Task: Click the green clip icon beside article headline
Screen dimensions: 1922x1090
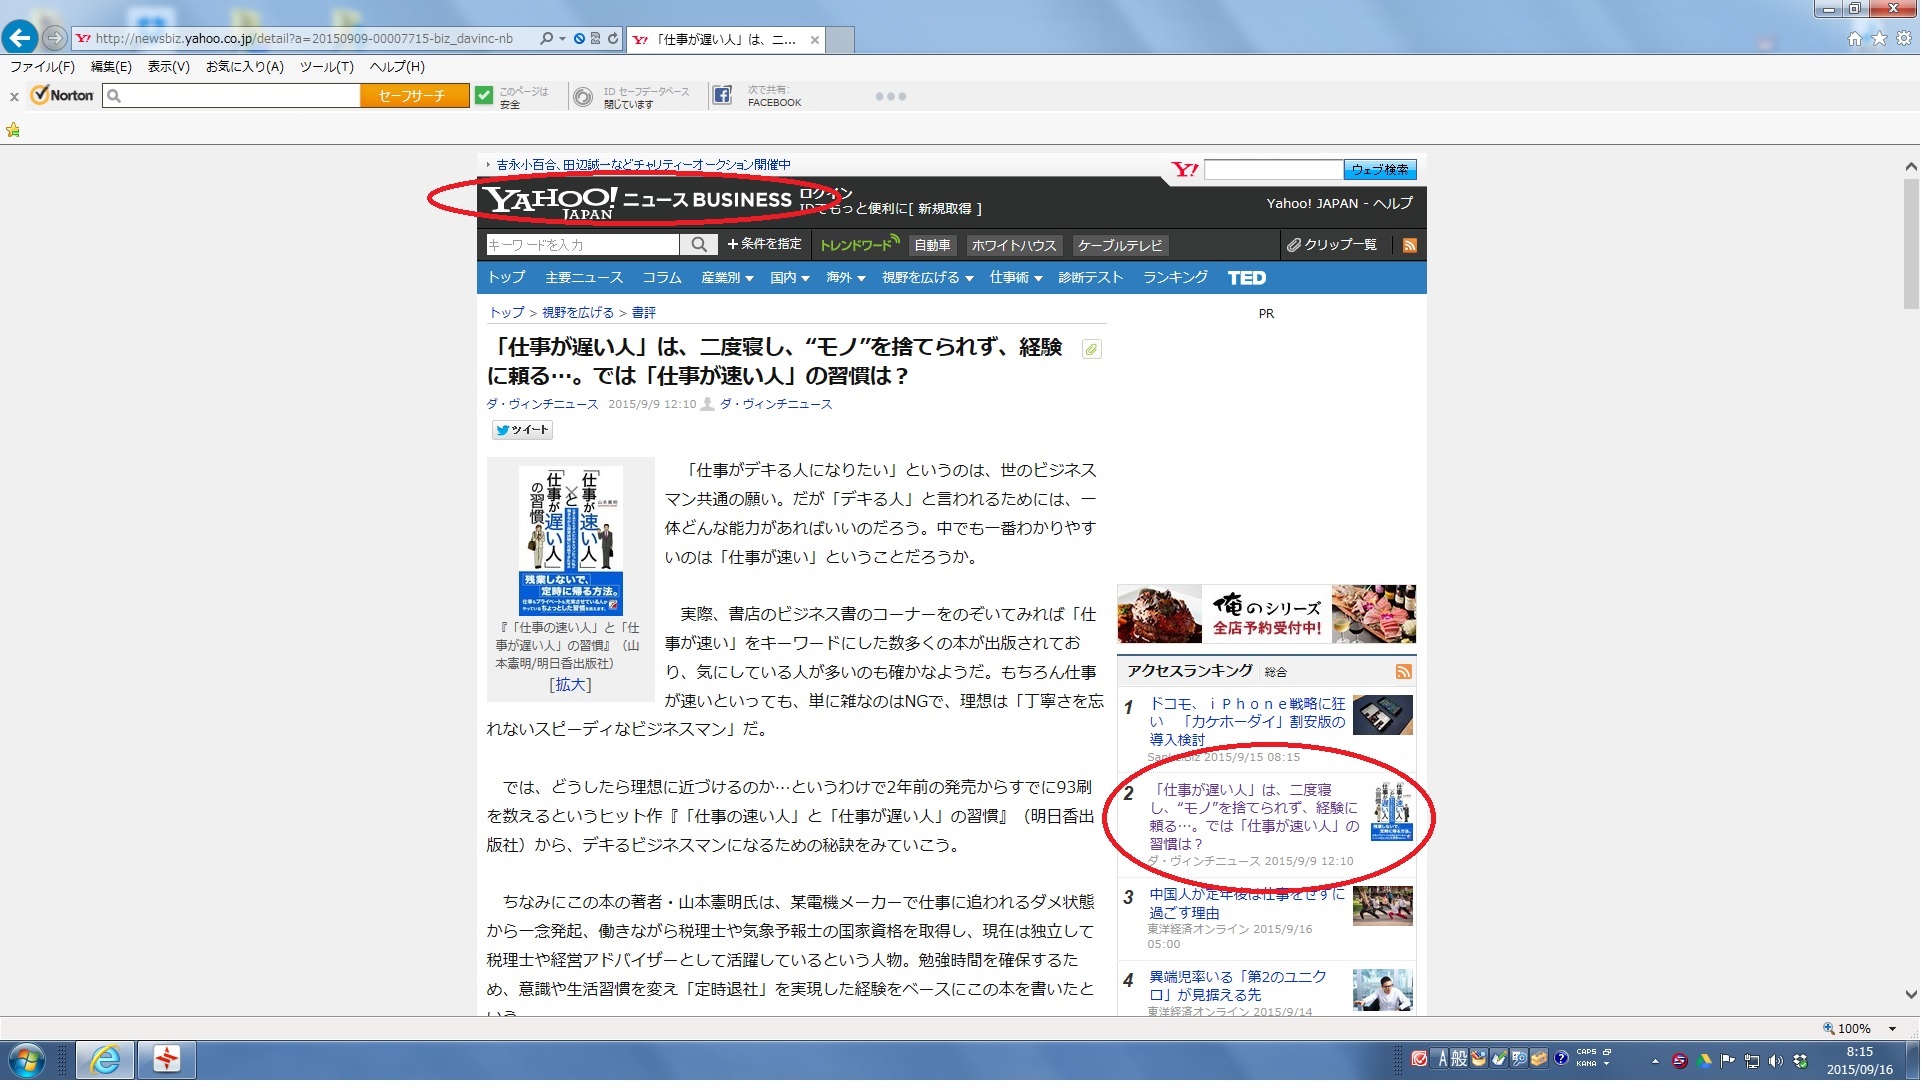Action: tap(1091, 350)
